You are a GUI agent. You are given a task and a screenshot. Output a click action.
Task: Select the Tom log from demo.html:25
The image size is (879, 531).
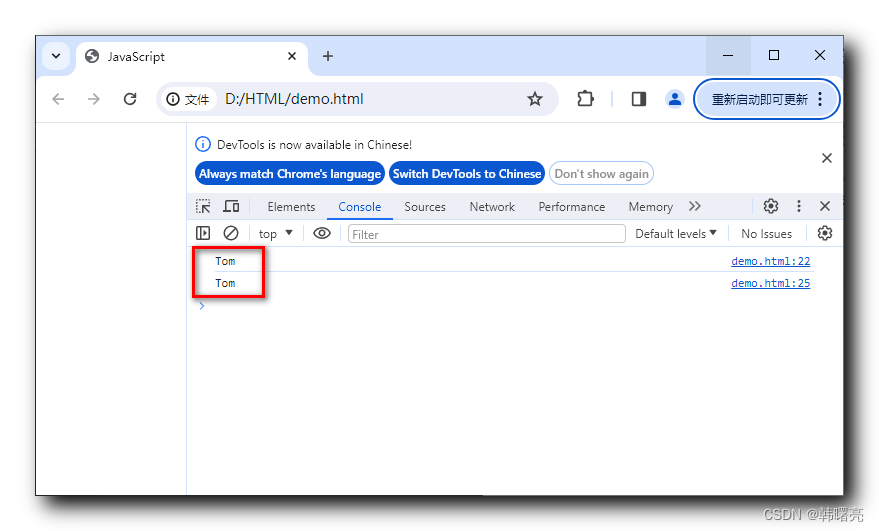click(225, 283)
